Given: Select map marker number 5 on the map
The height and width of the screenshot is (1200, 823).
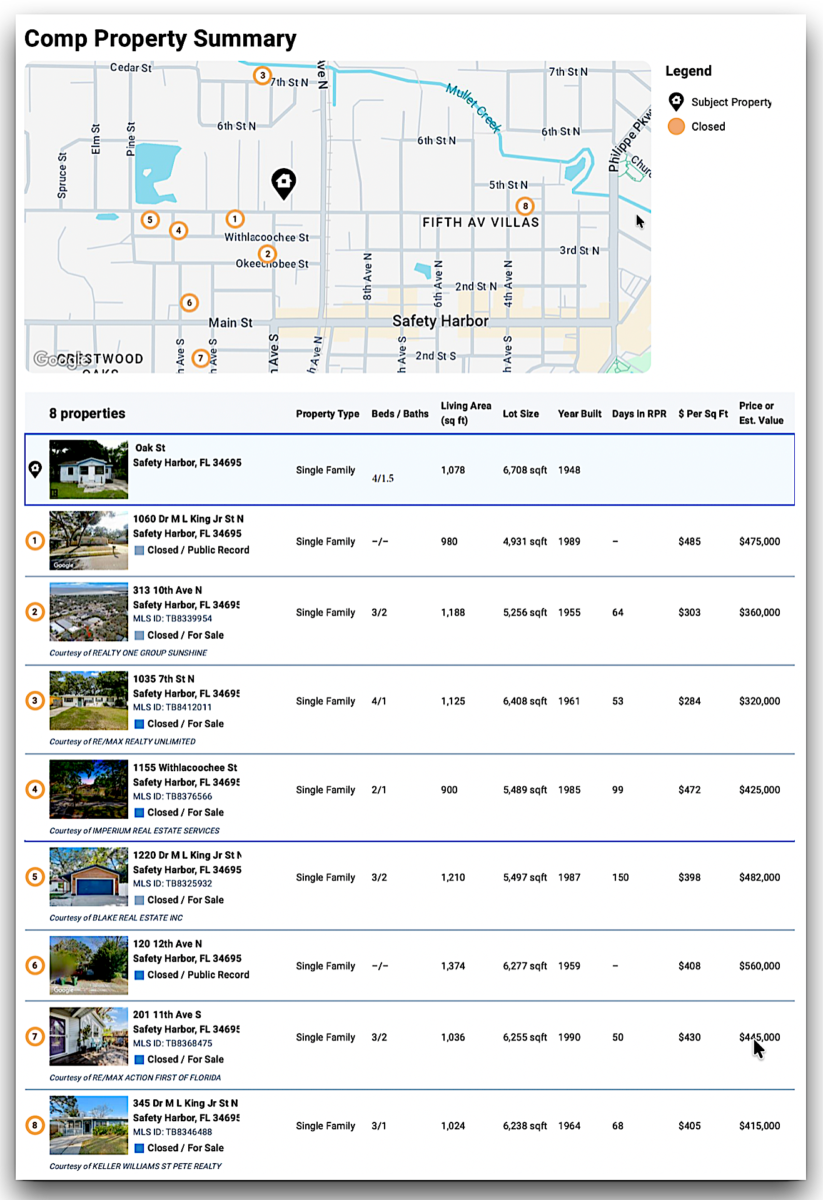Looking at the screenshot, I should click(x=149, y=220).
